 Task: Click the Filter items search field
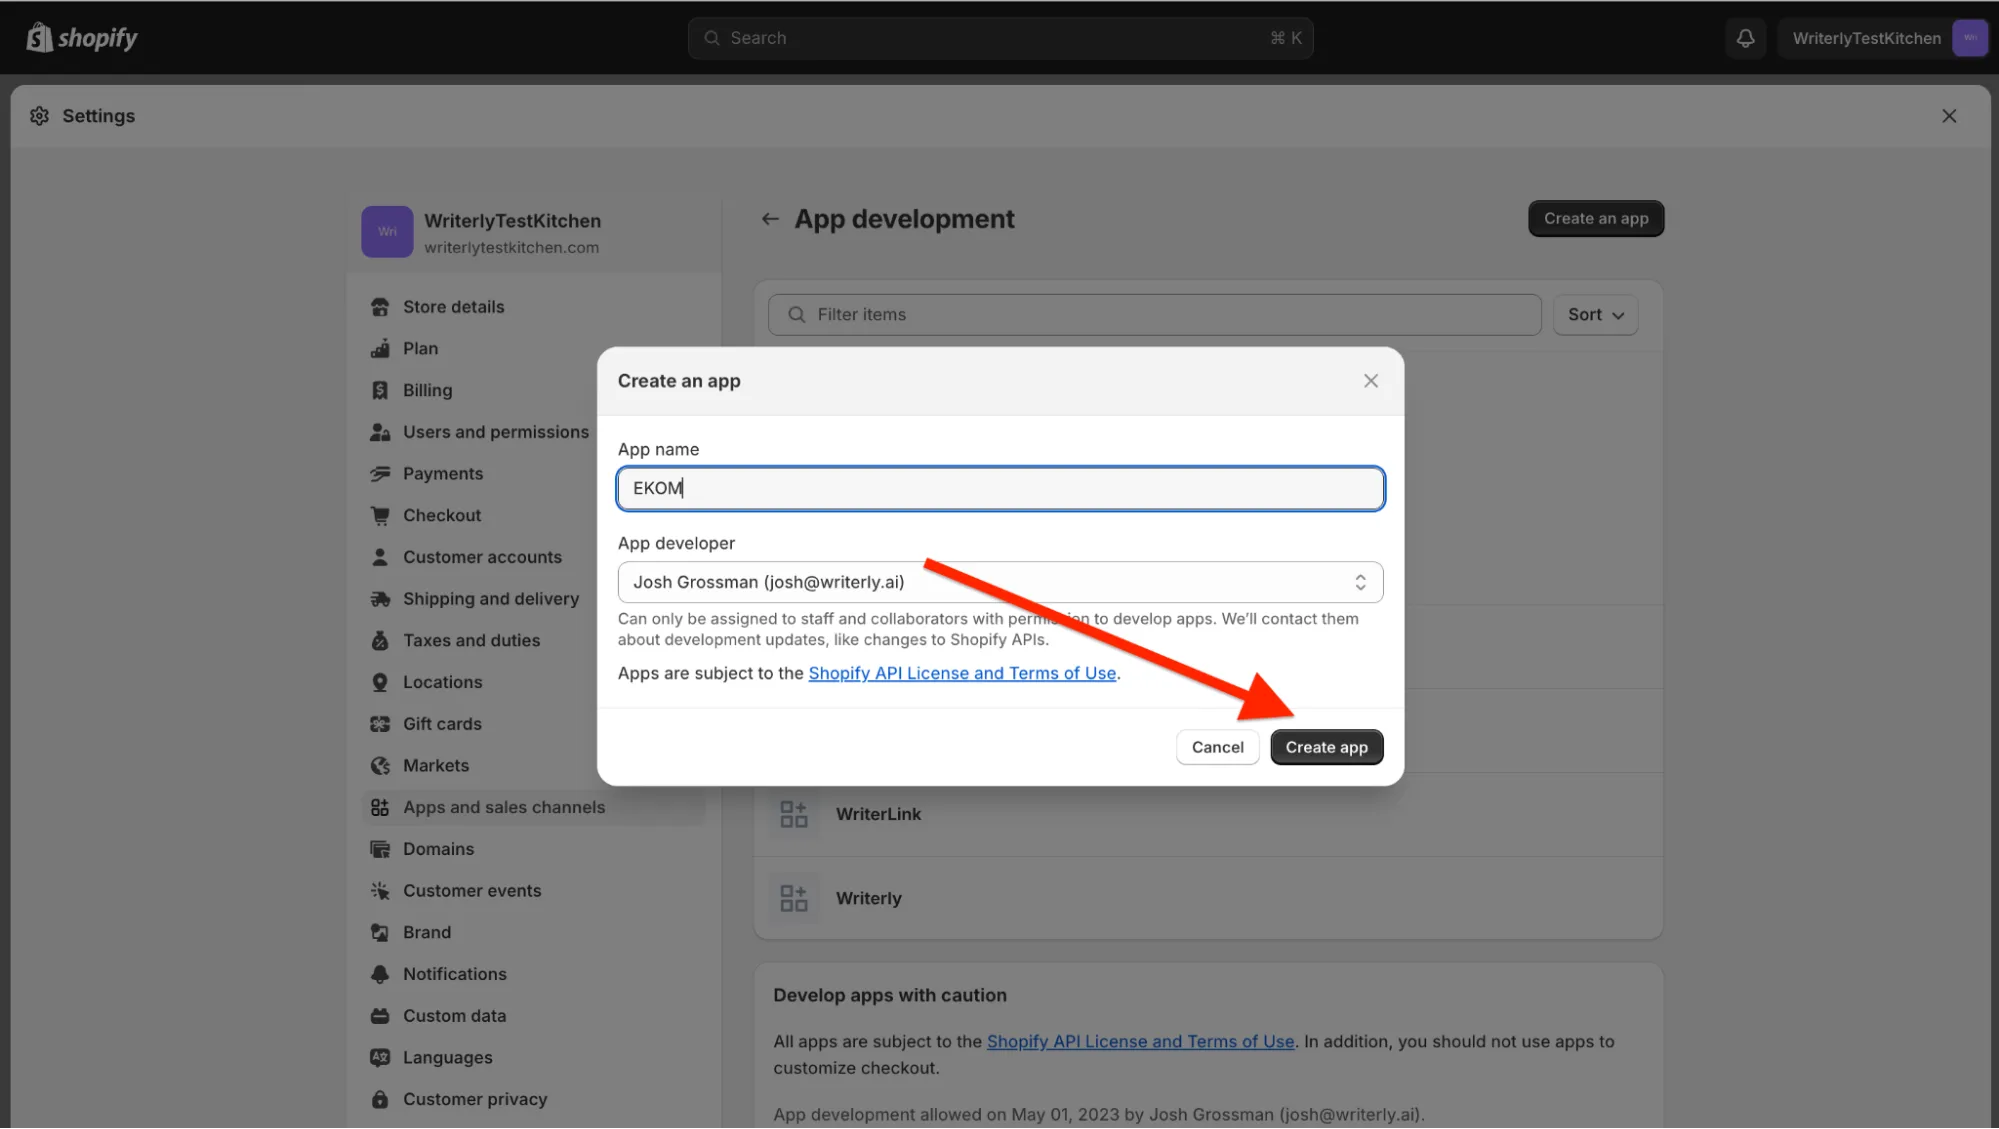pyautogui.click(x=1154, y=315)
